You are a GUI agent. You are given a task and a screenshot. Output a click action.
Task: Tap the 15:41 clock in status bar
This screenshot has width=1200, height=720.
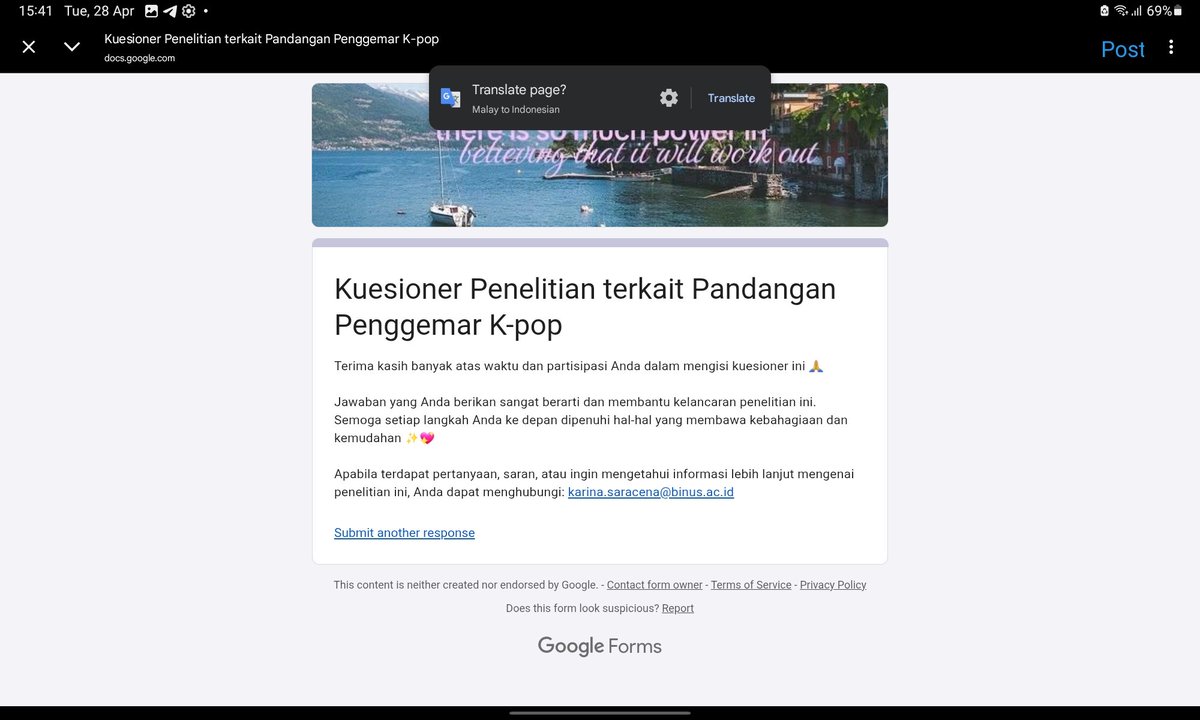[36, 11]
